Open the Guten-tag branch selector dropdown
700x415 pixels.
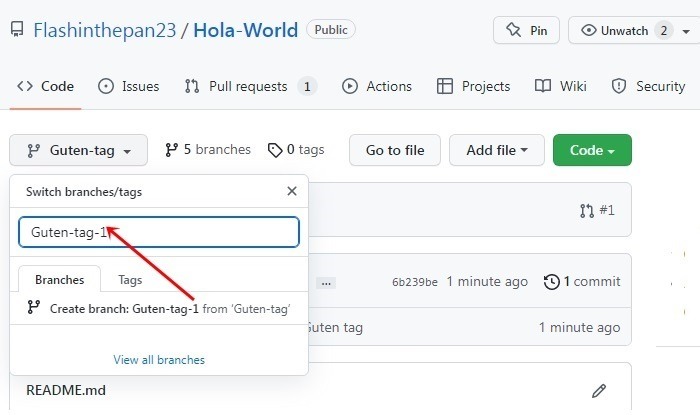(79, 150)
